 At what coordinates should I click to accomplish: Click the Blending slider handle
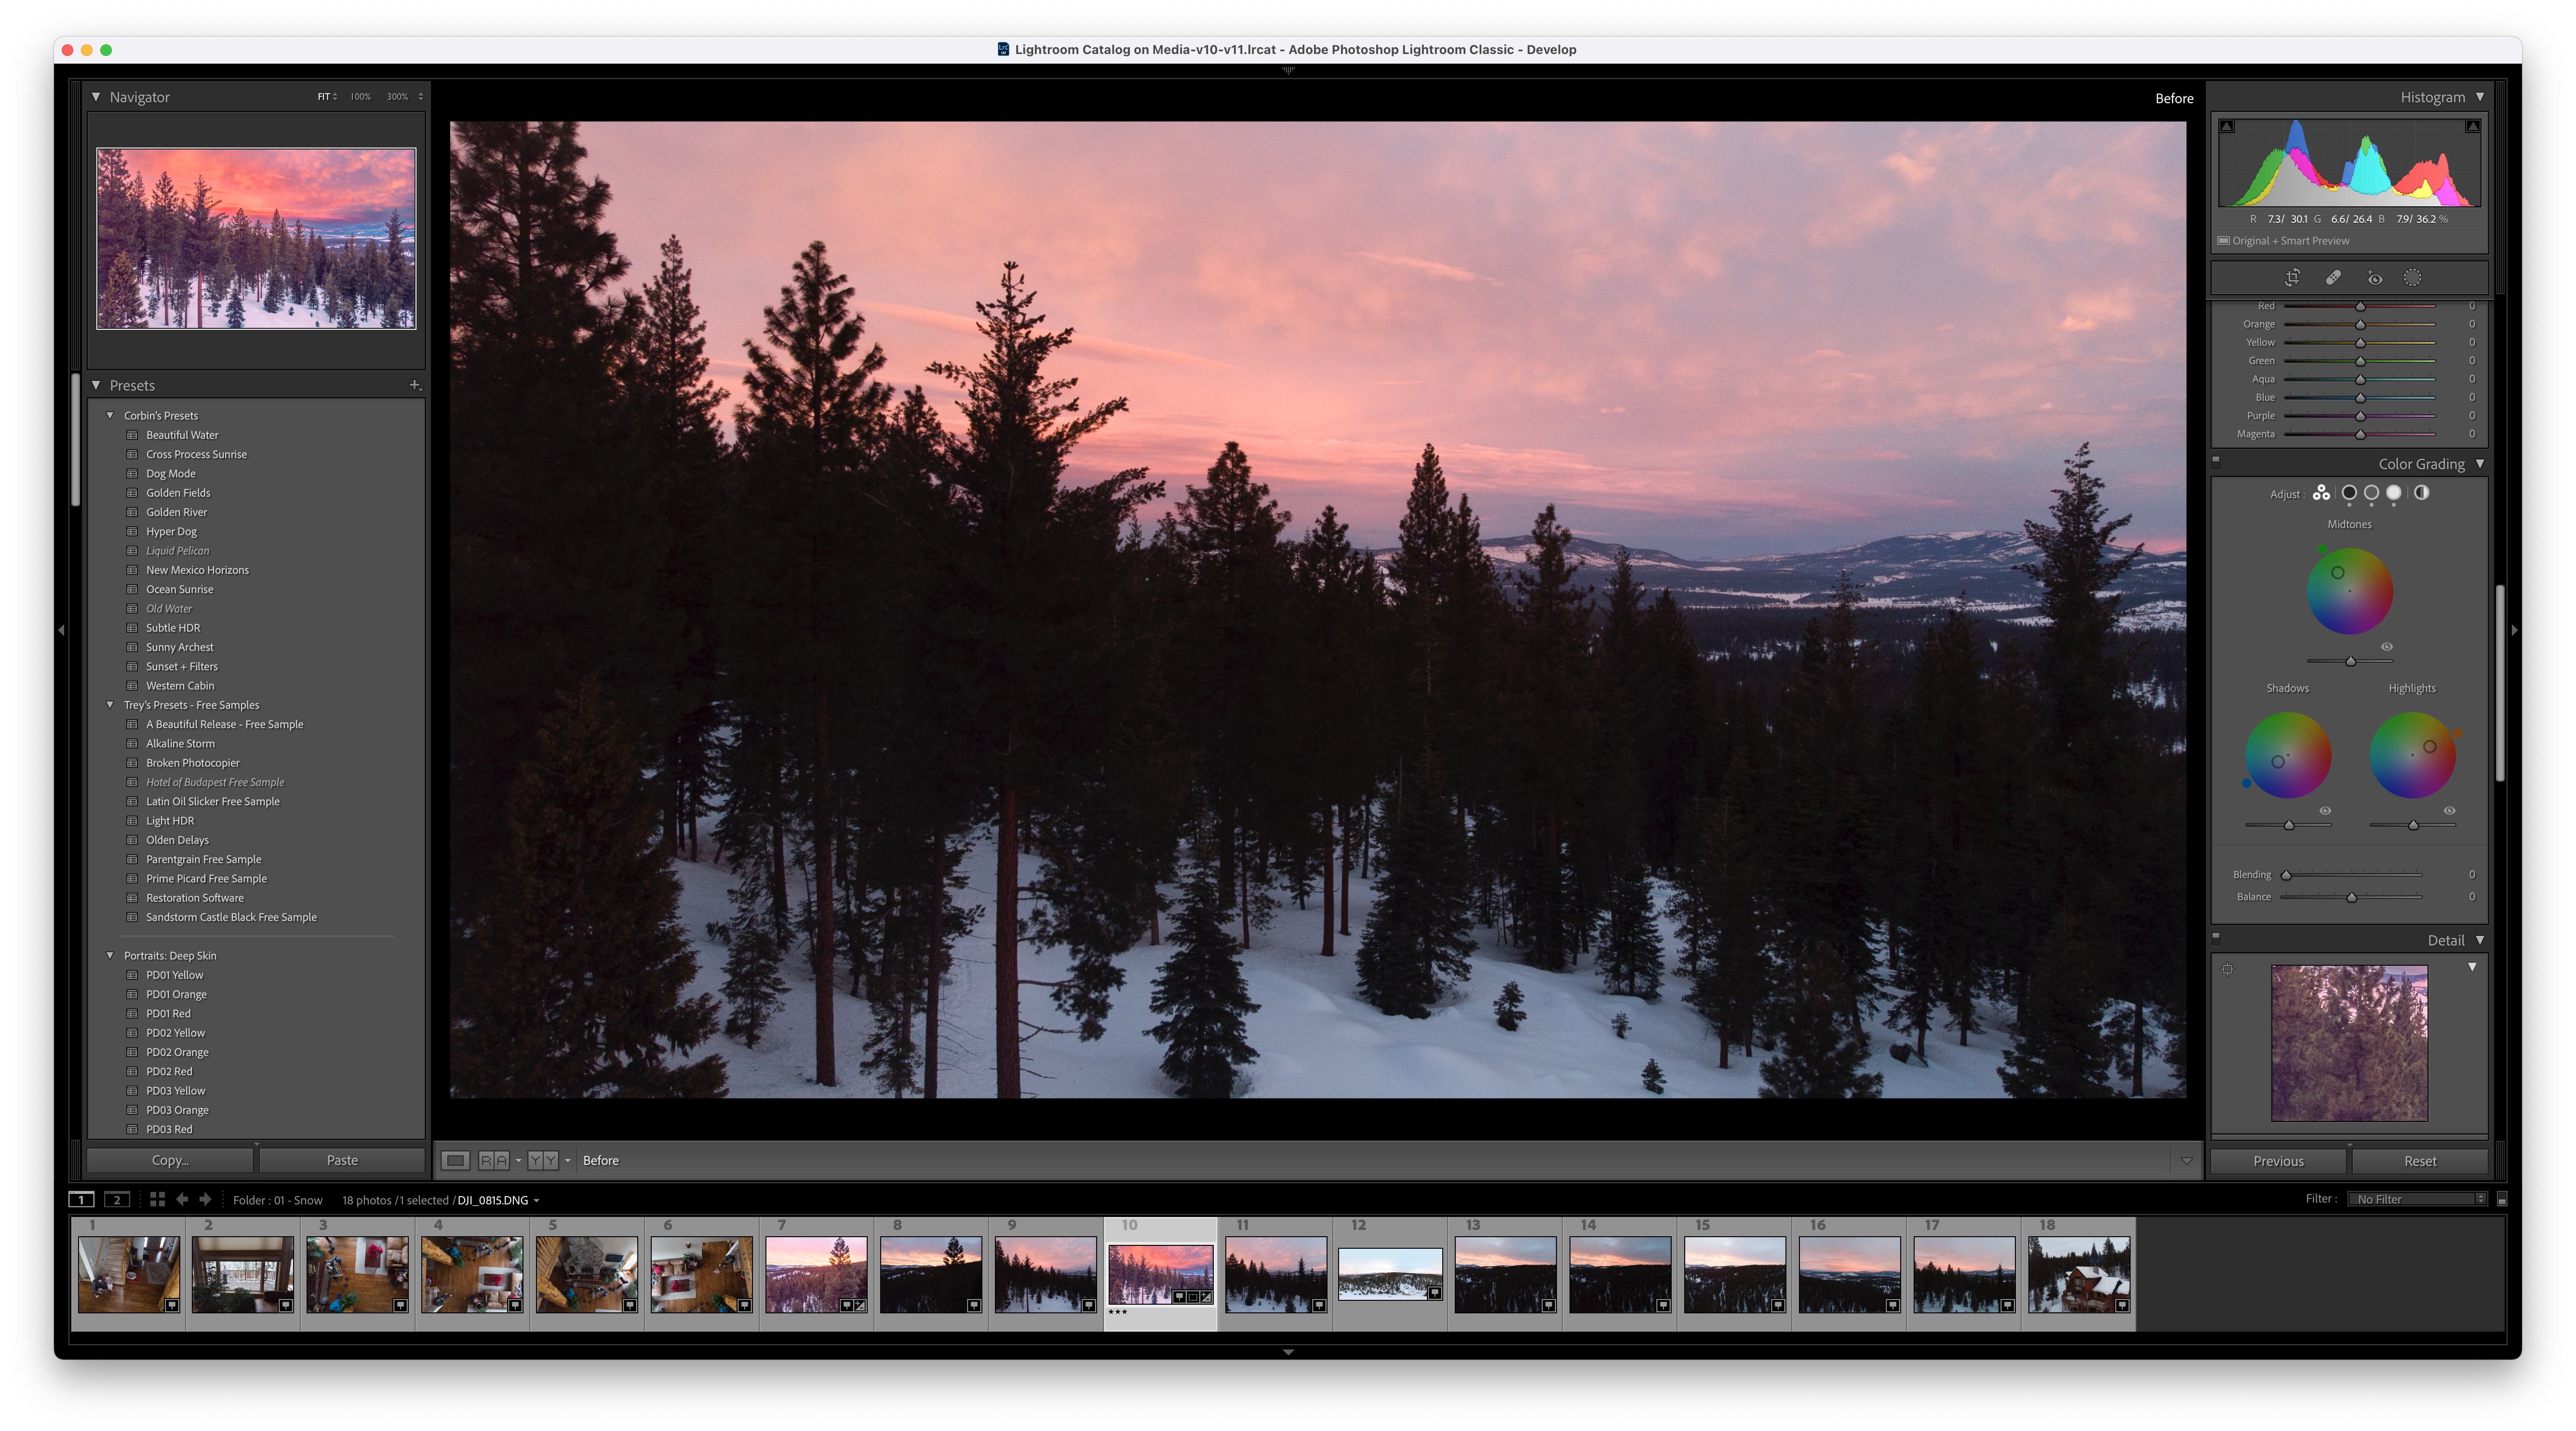coord(2286,875)
